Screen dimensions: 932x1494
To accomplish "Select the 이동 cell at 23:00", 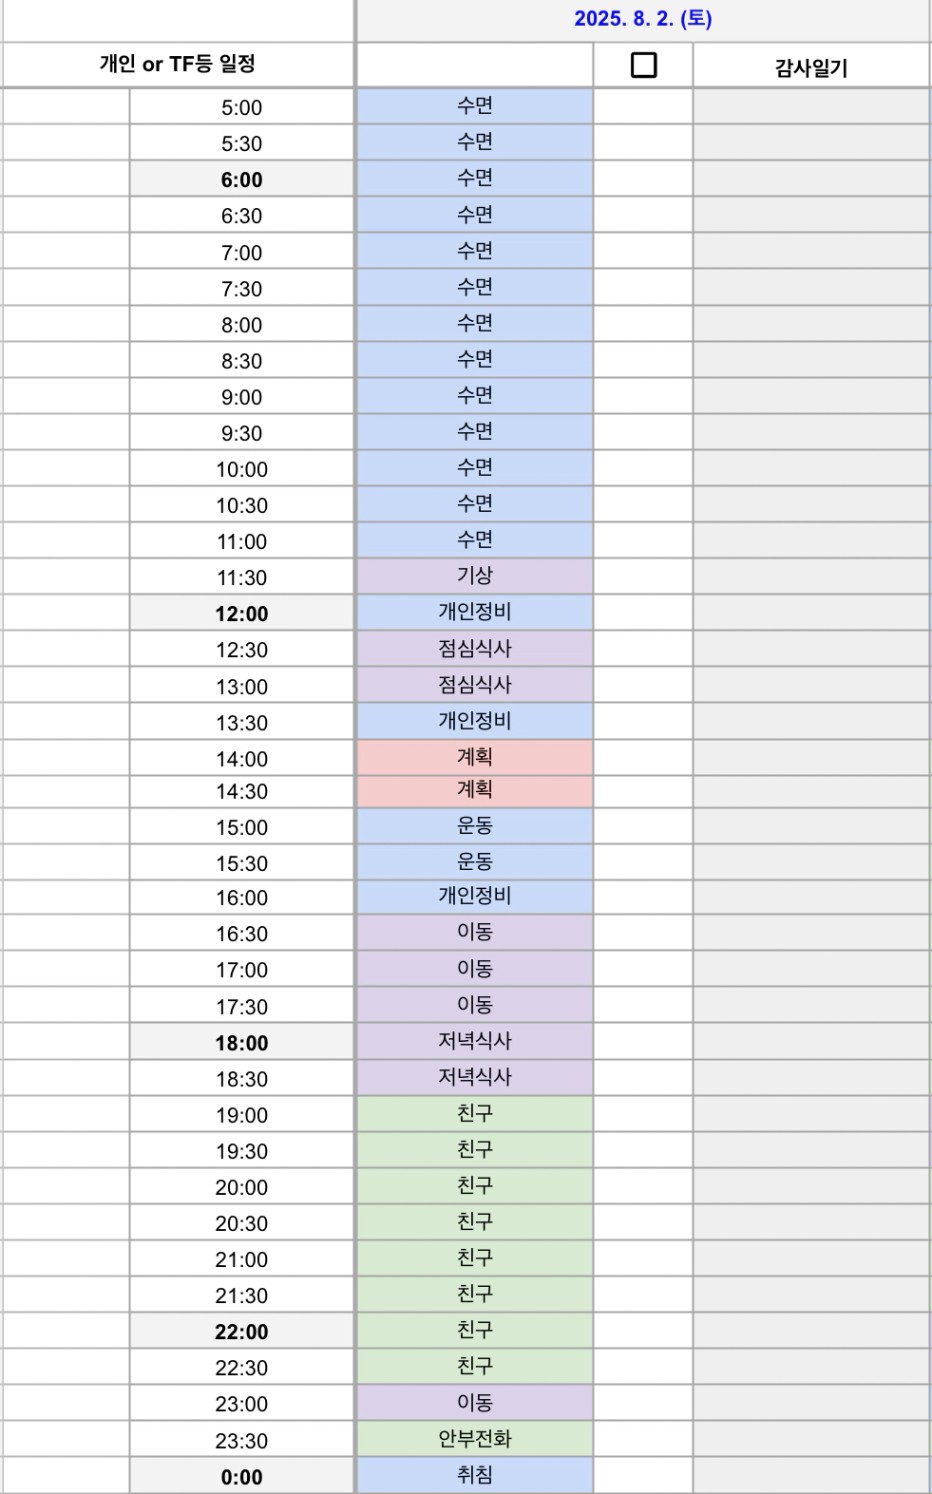I will pos(475,1402).
